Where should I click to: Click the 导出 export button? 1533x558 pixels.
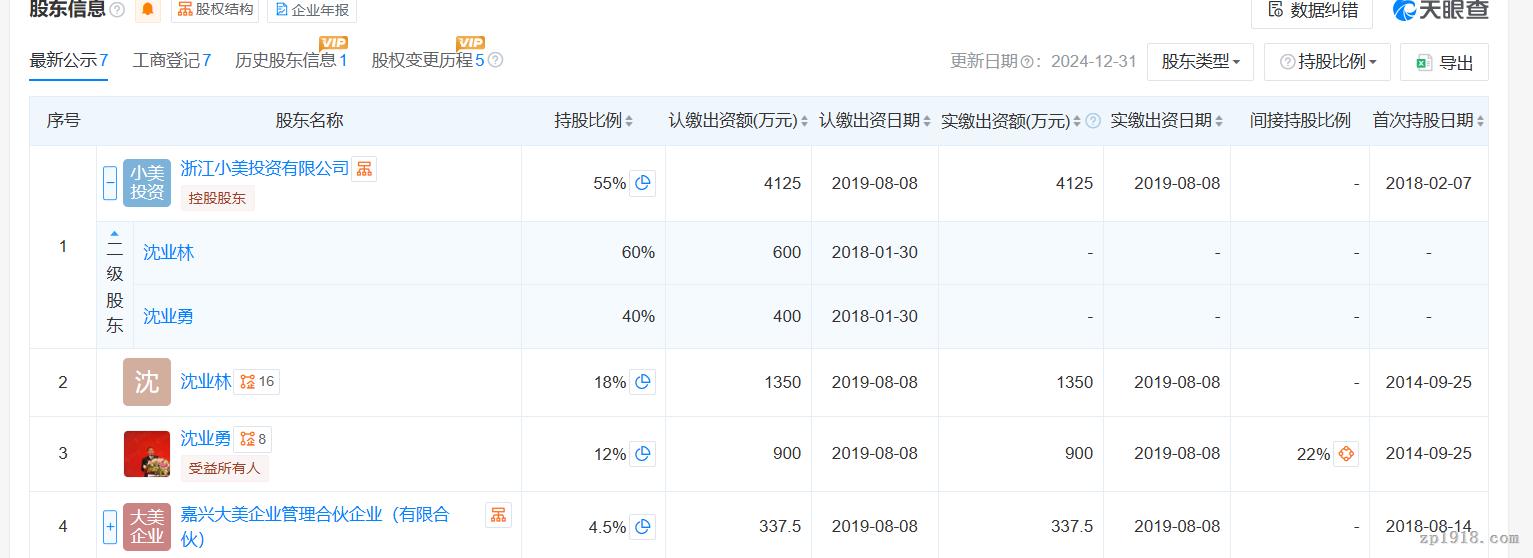tap(1444, 62)
